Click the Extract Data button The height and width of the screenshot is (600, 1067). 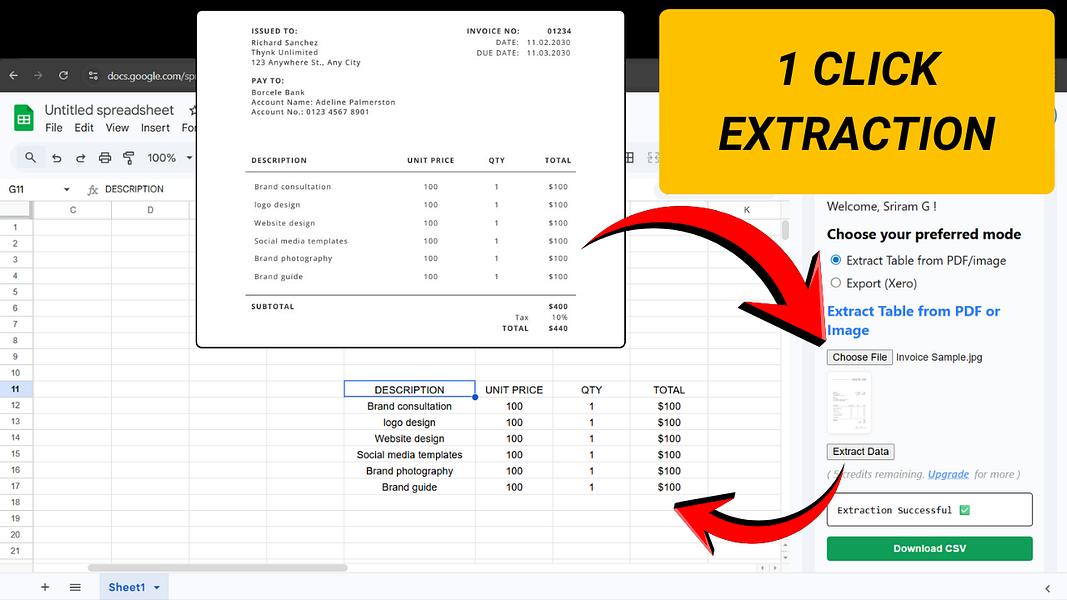(x=860, y=452)
